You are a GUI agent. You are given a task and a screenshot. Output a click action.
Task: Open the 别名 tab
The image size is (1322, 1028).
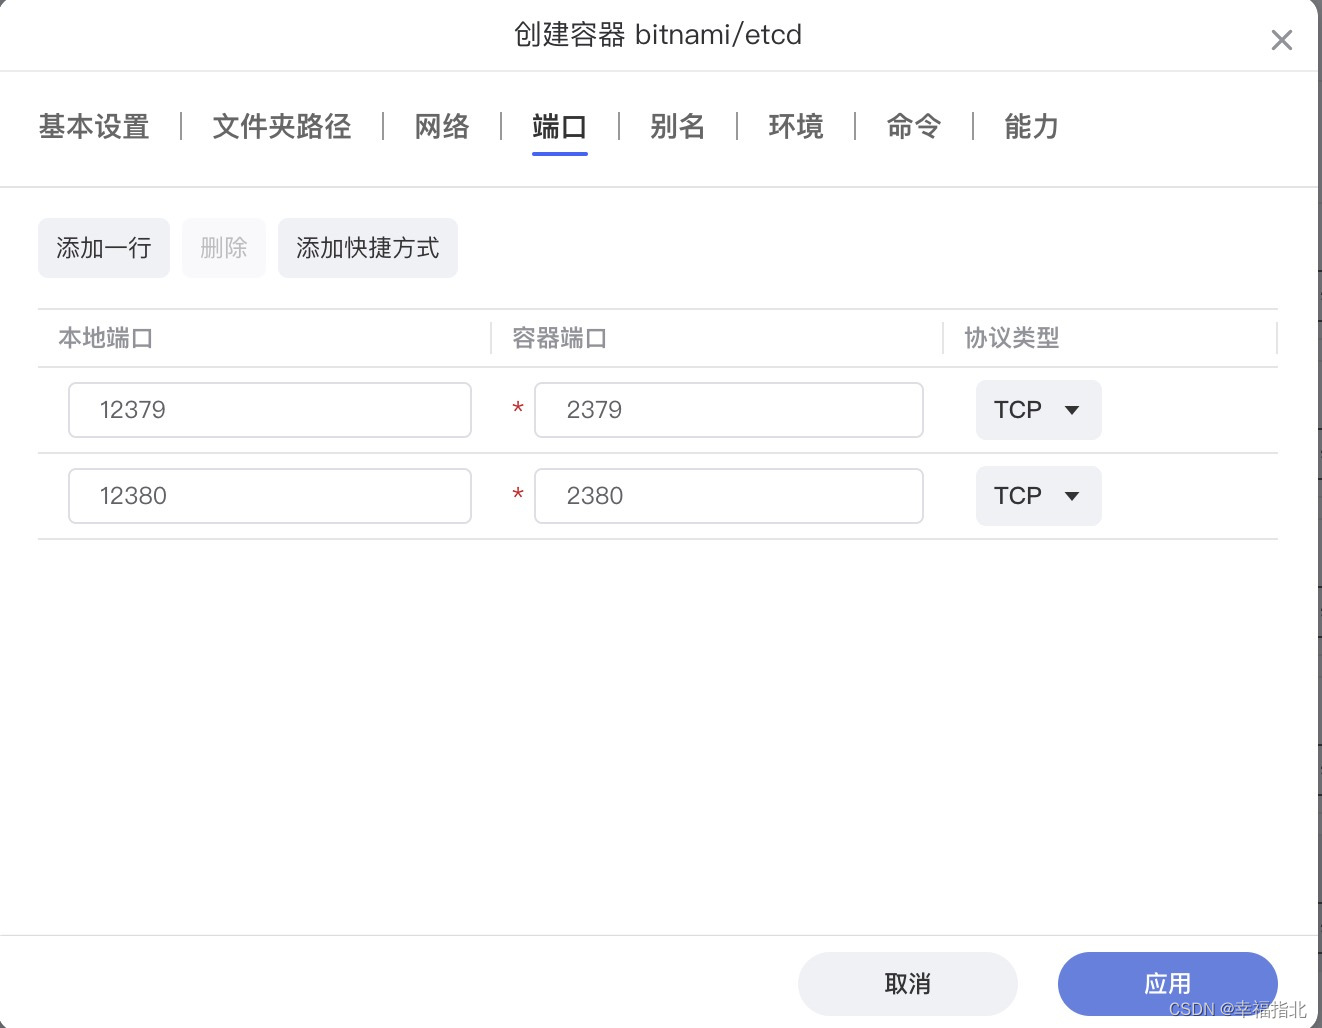[x=678, y=127]
